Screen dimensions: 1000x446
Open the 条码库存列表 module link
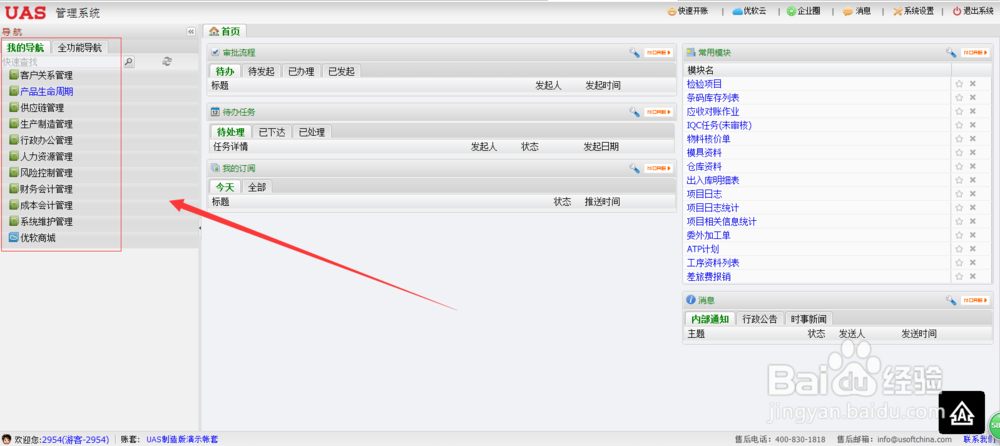[713, 98]
